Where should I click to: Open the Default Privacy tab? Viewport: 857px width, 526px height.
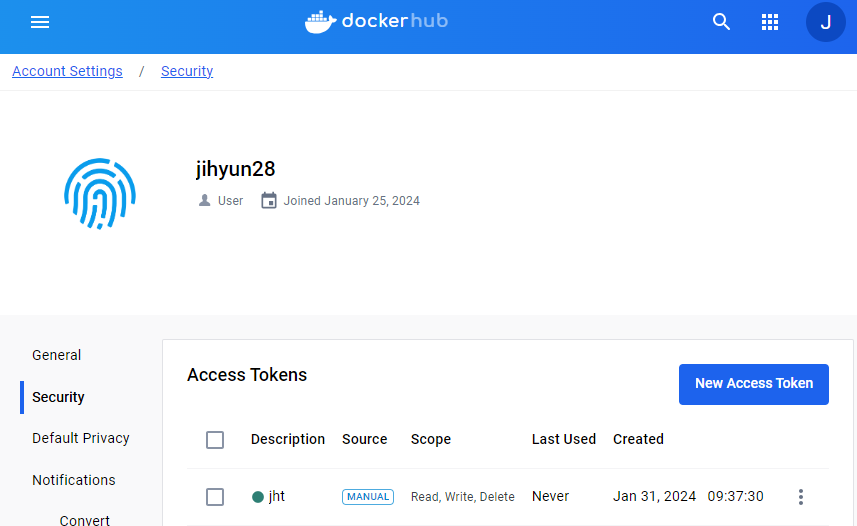(81, 439)
